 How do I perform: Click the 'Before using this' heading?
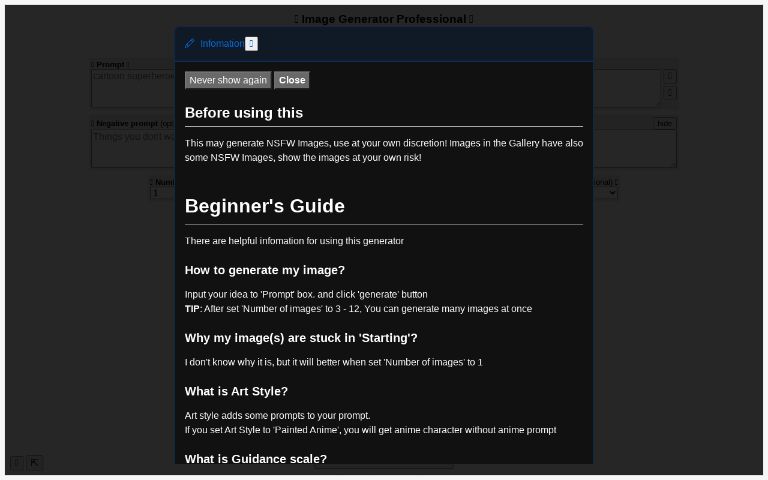click(x=244, y=113)
